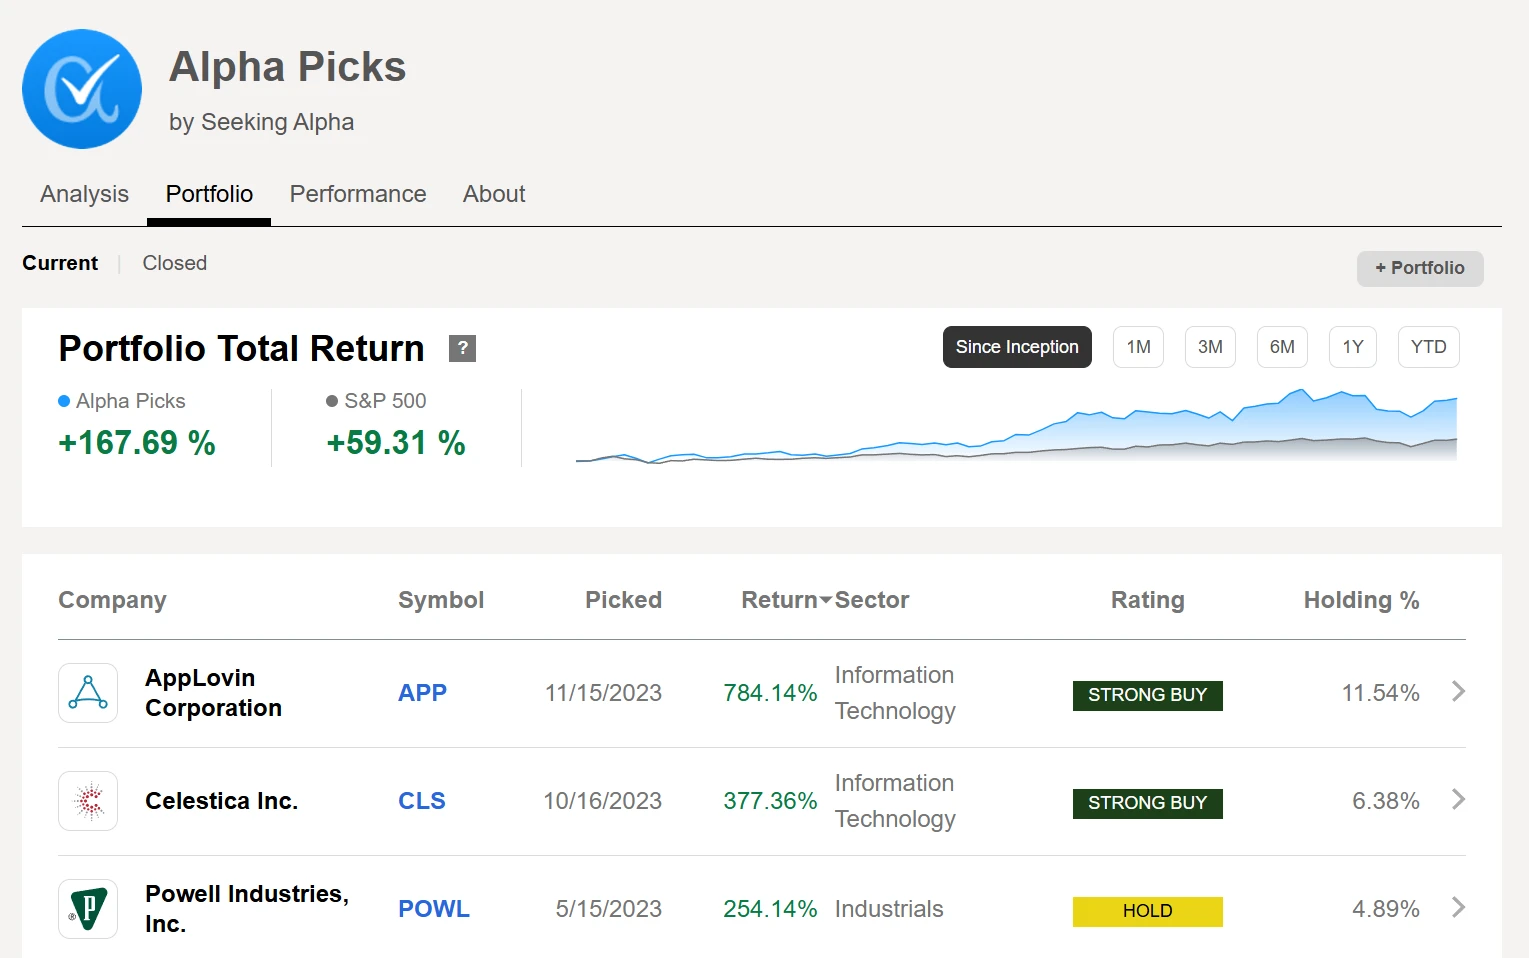Click the by Seeking Alpha subtitle
This screenshot has width=1529, height=958.
tap(261, 122)
